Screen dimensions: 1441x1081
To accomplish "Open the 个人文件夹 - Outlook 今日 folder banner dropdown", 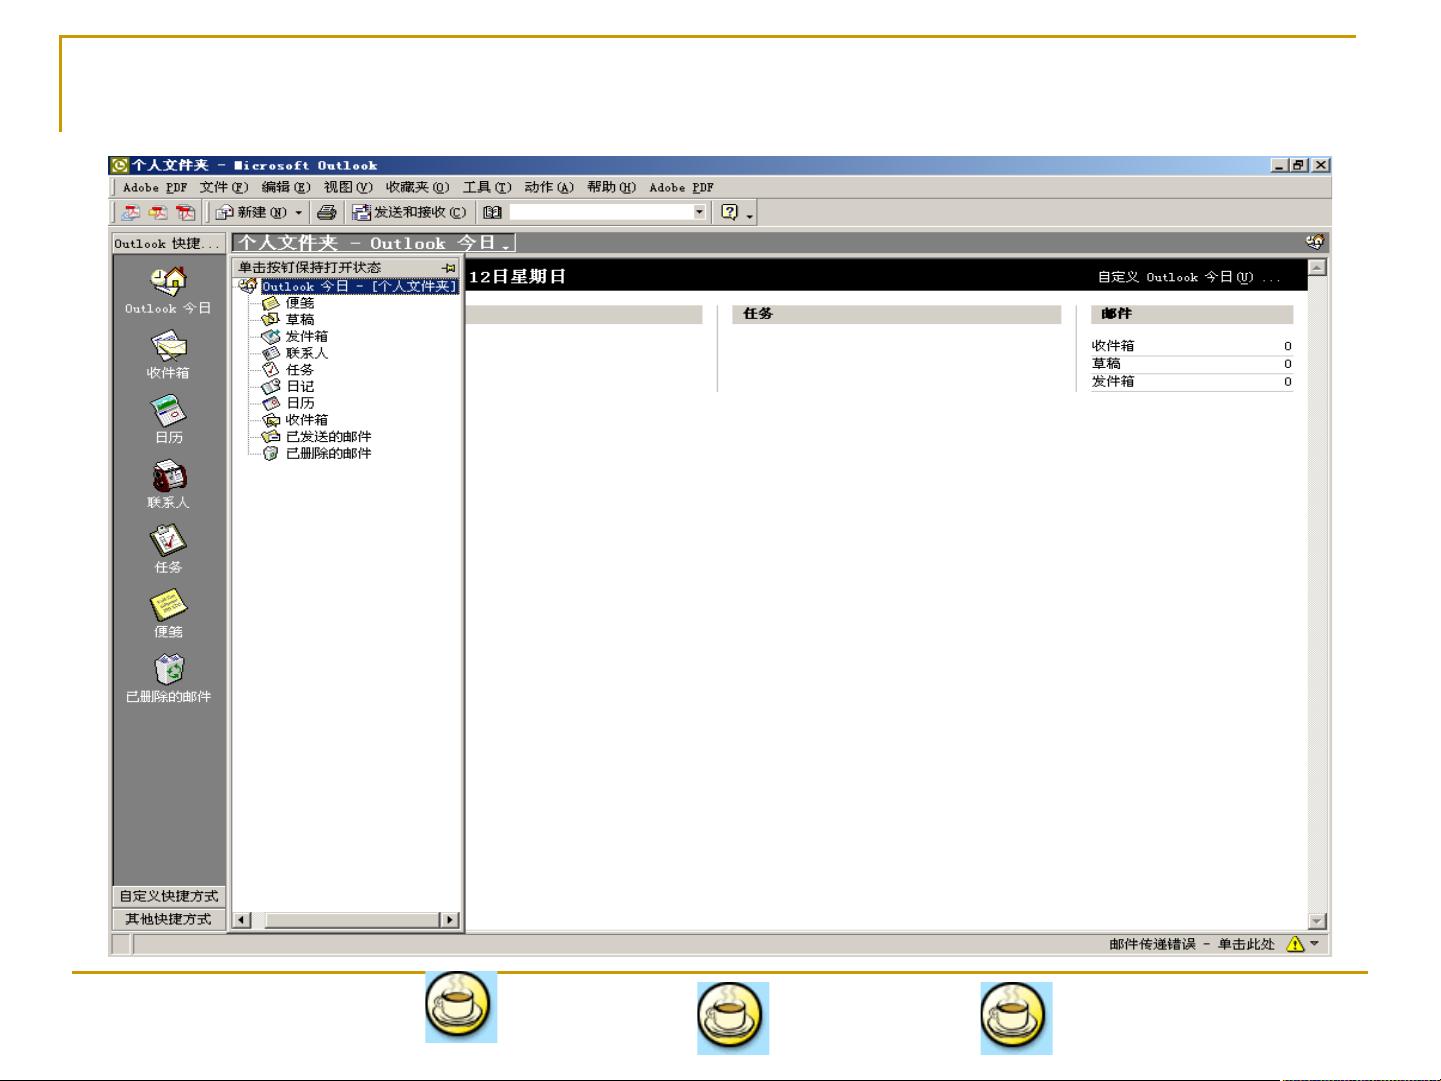I will click(373, 243).
